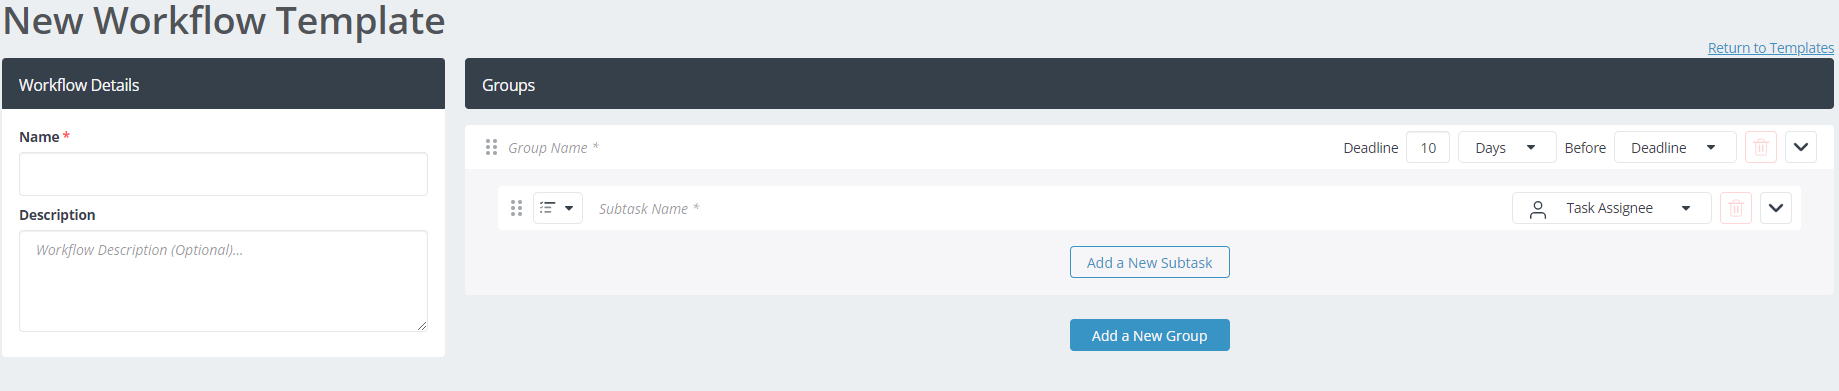Open the Deadline reference dropdown after Before

[1675, 147]
